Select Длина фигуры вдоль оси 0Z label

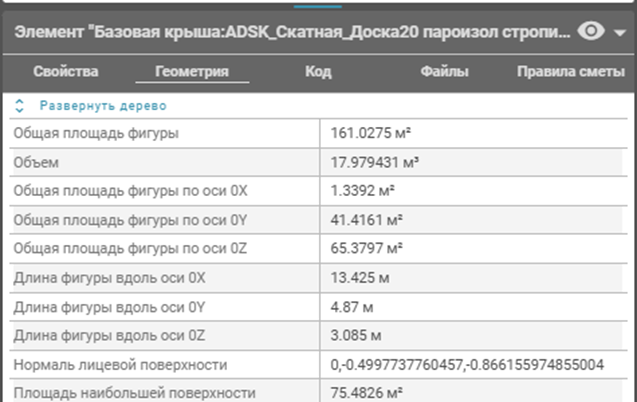coord(109,336)
